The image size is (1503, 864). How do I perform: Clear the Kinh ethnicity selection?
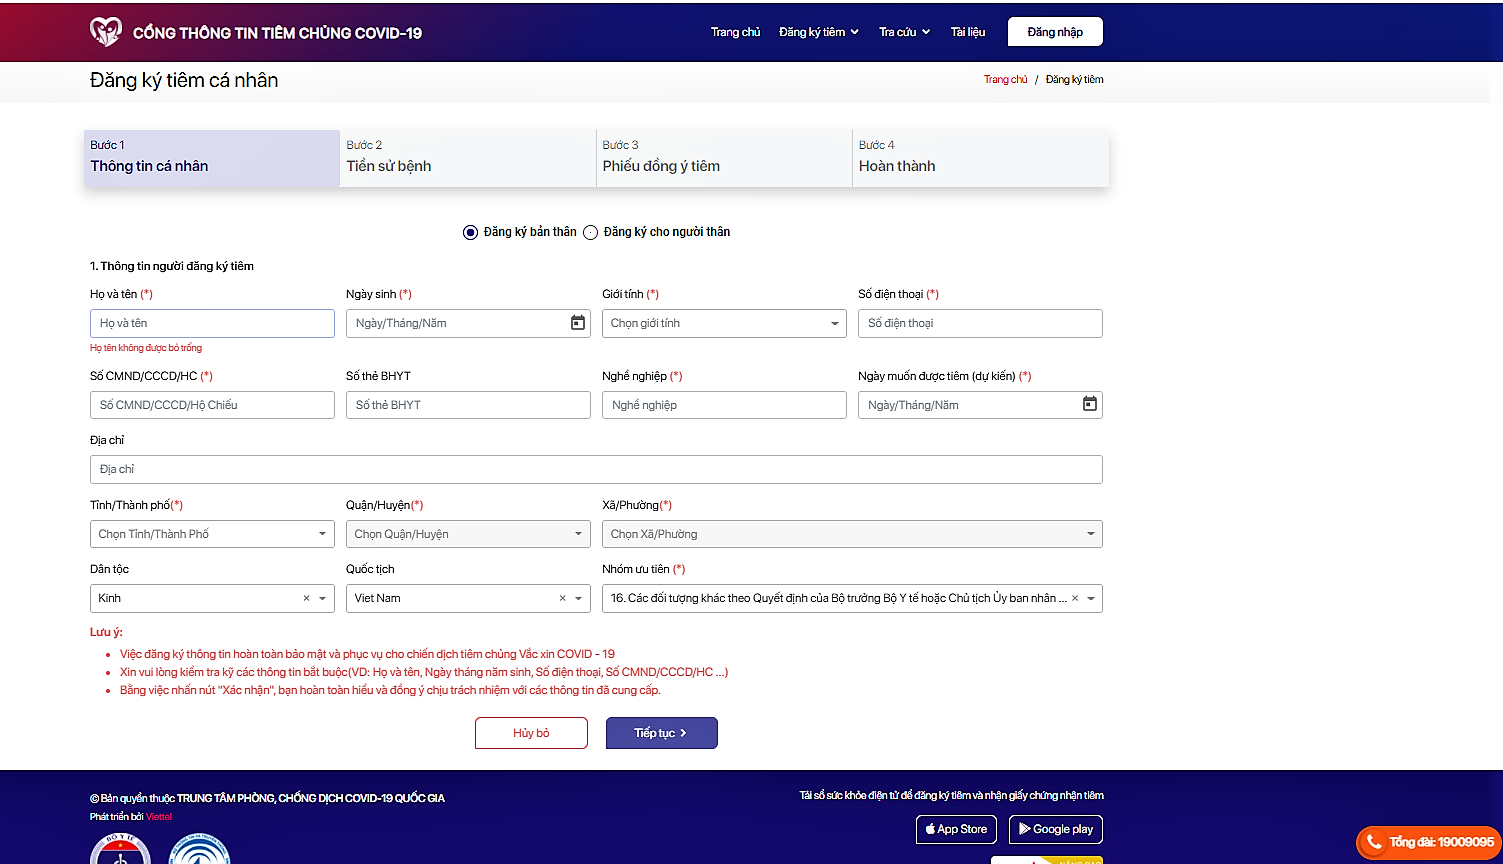(x=306, y=598)
